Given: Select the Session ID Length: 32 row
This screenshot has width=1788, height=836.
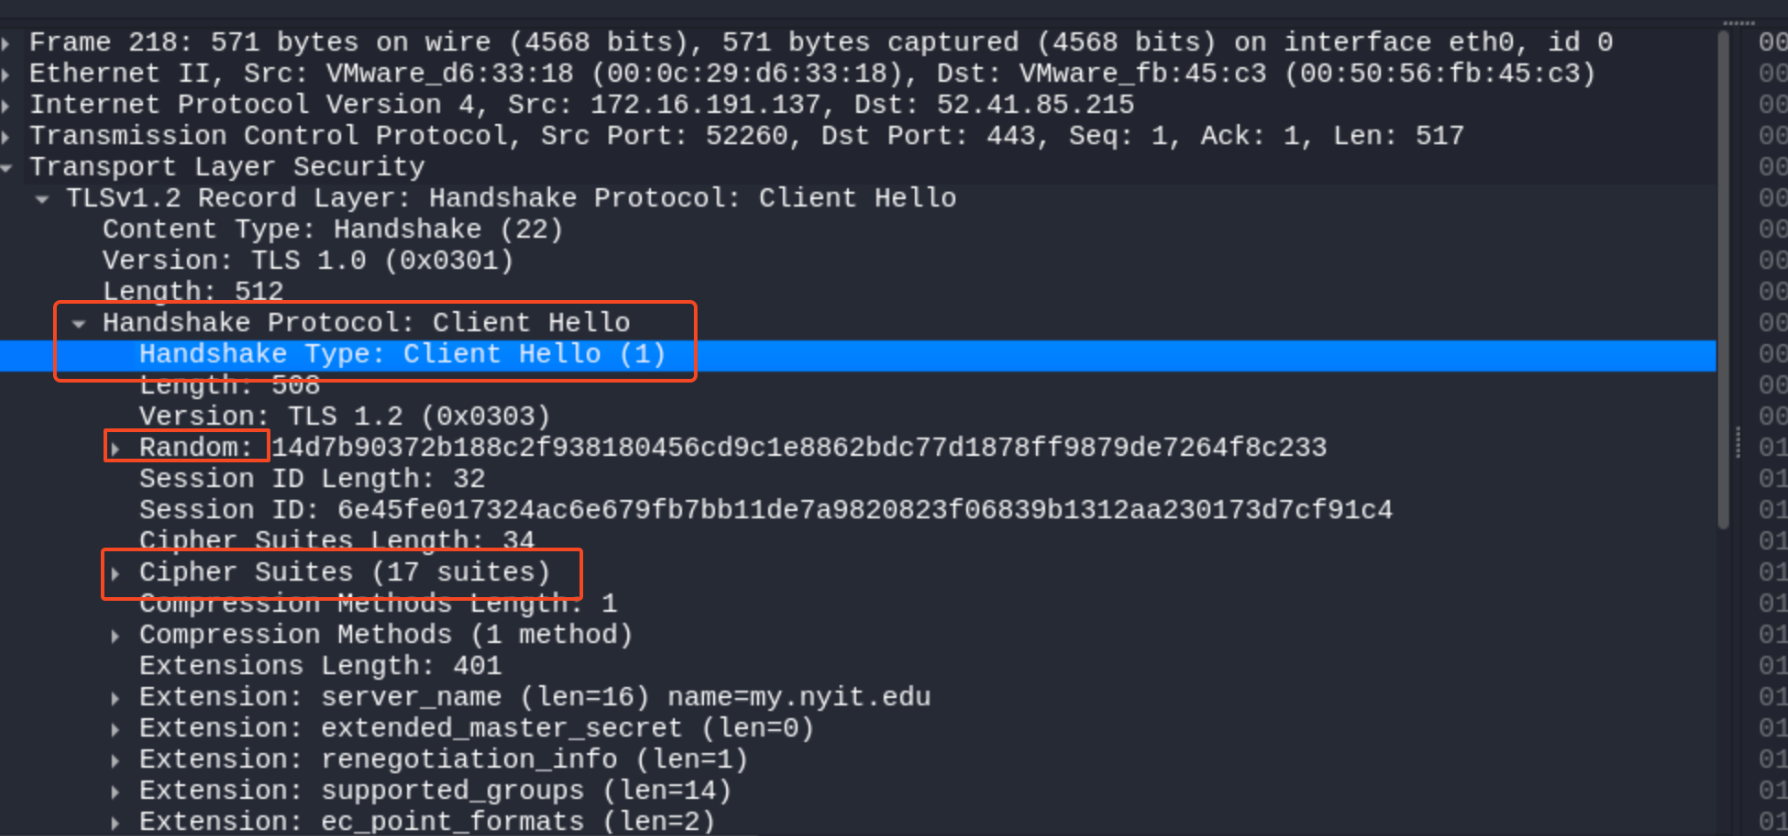Looking at the screenshot, I should tap(311, 479).
